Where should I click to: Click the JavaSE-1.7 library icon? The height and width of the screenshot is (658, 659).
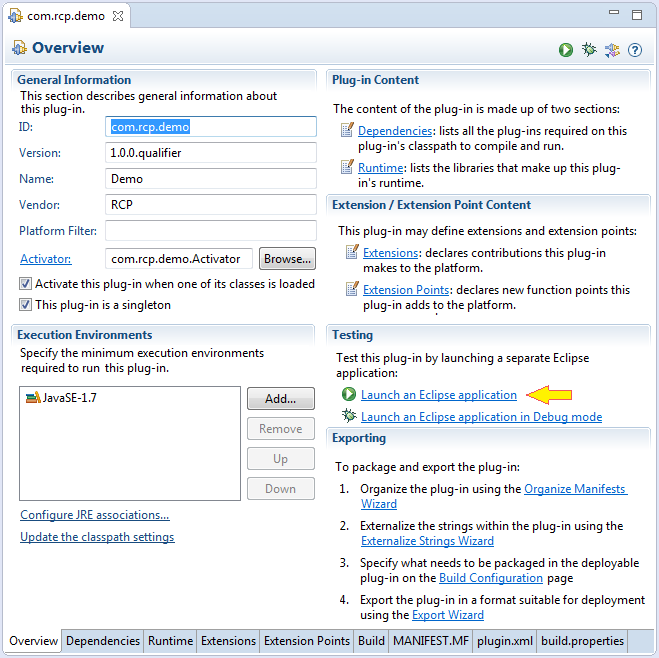33,397
